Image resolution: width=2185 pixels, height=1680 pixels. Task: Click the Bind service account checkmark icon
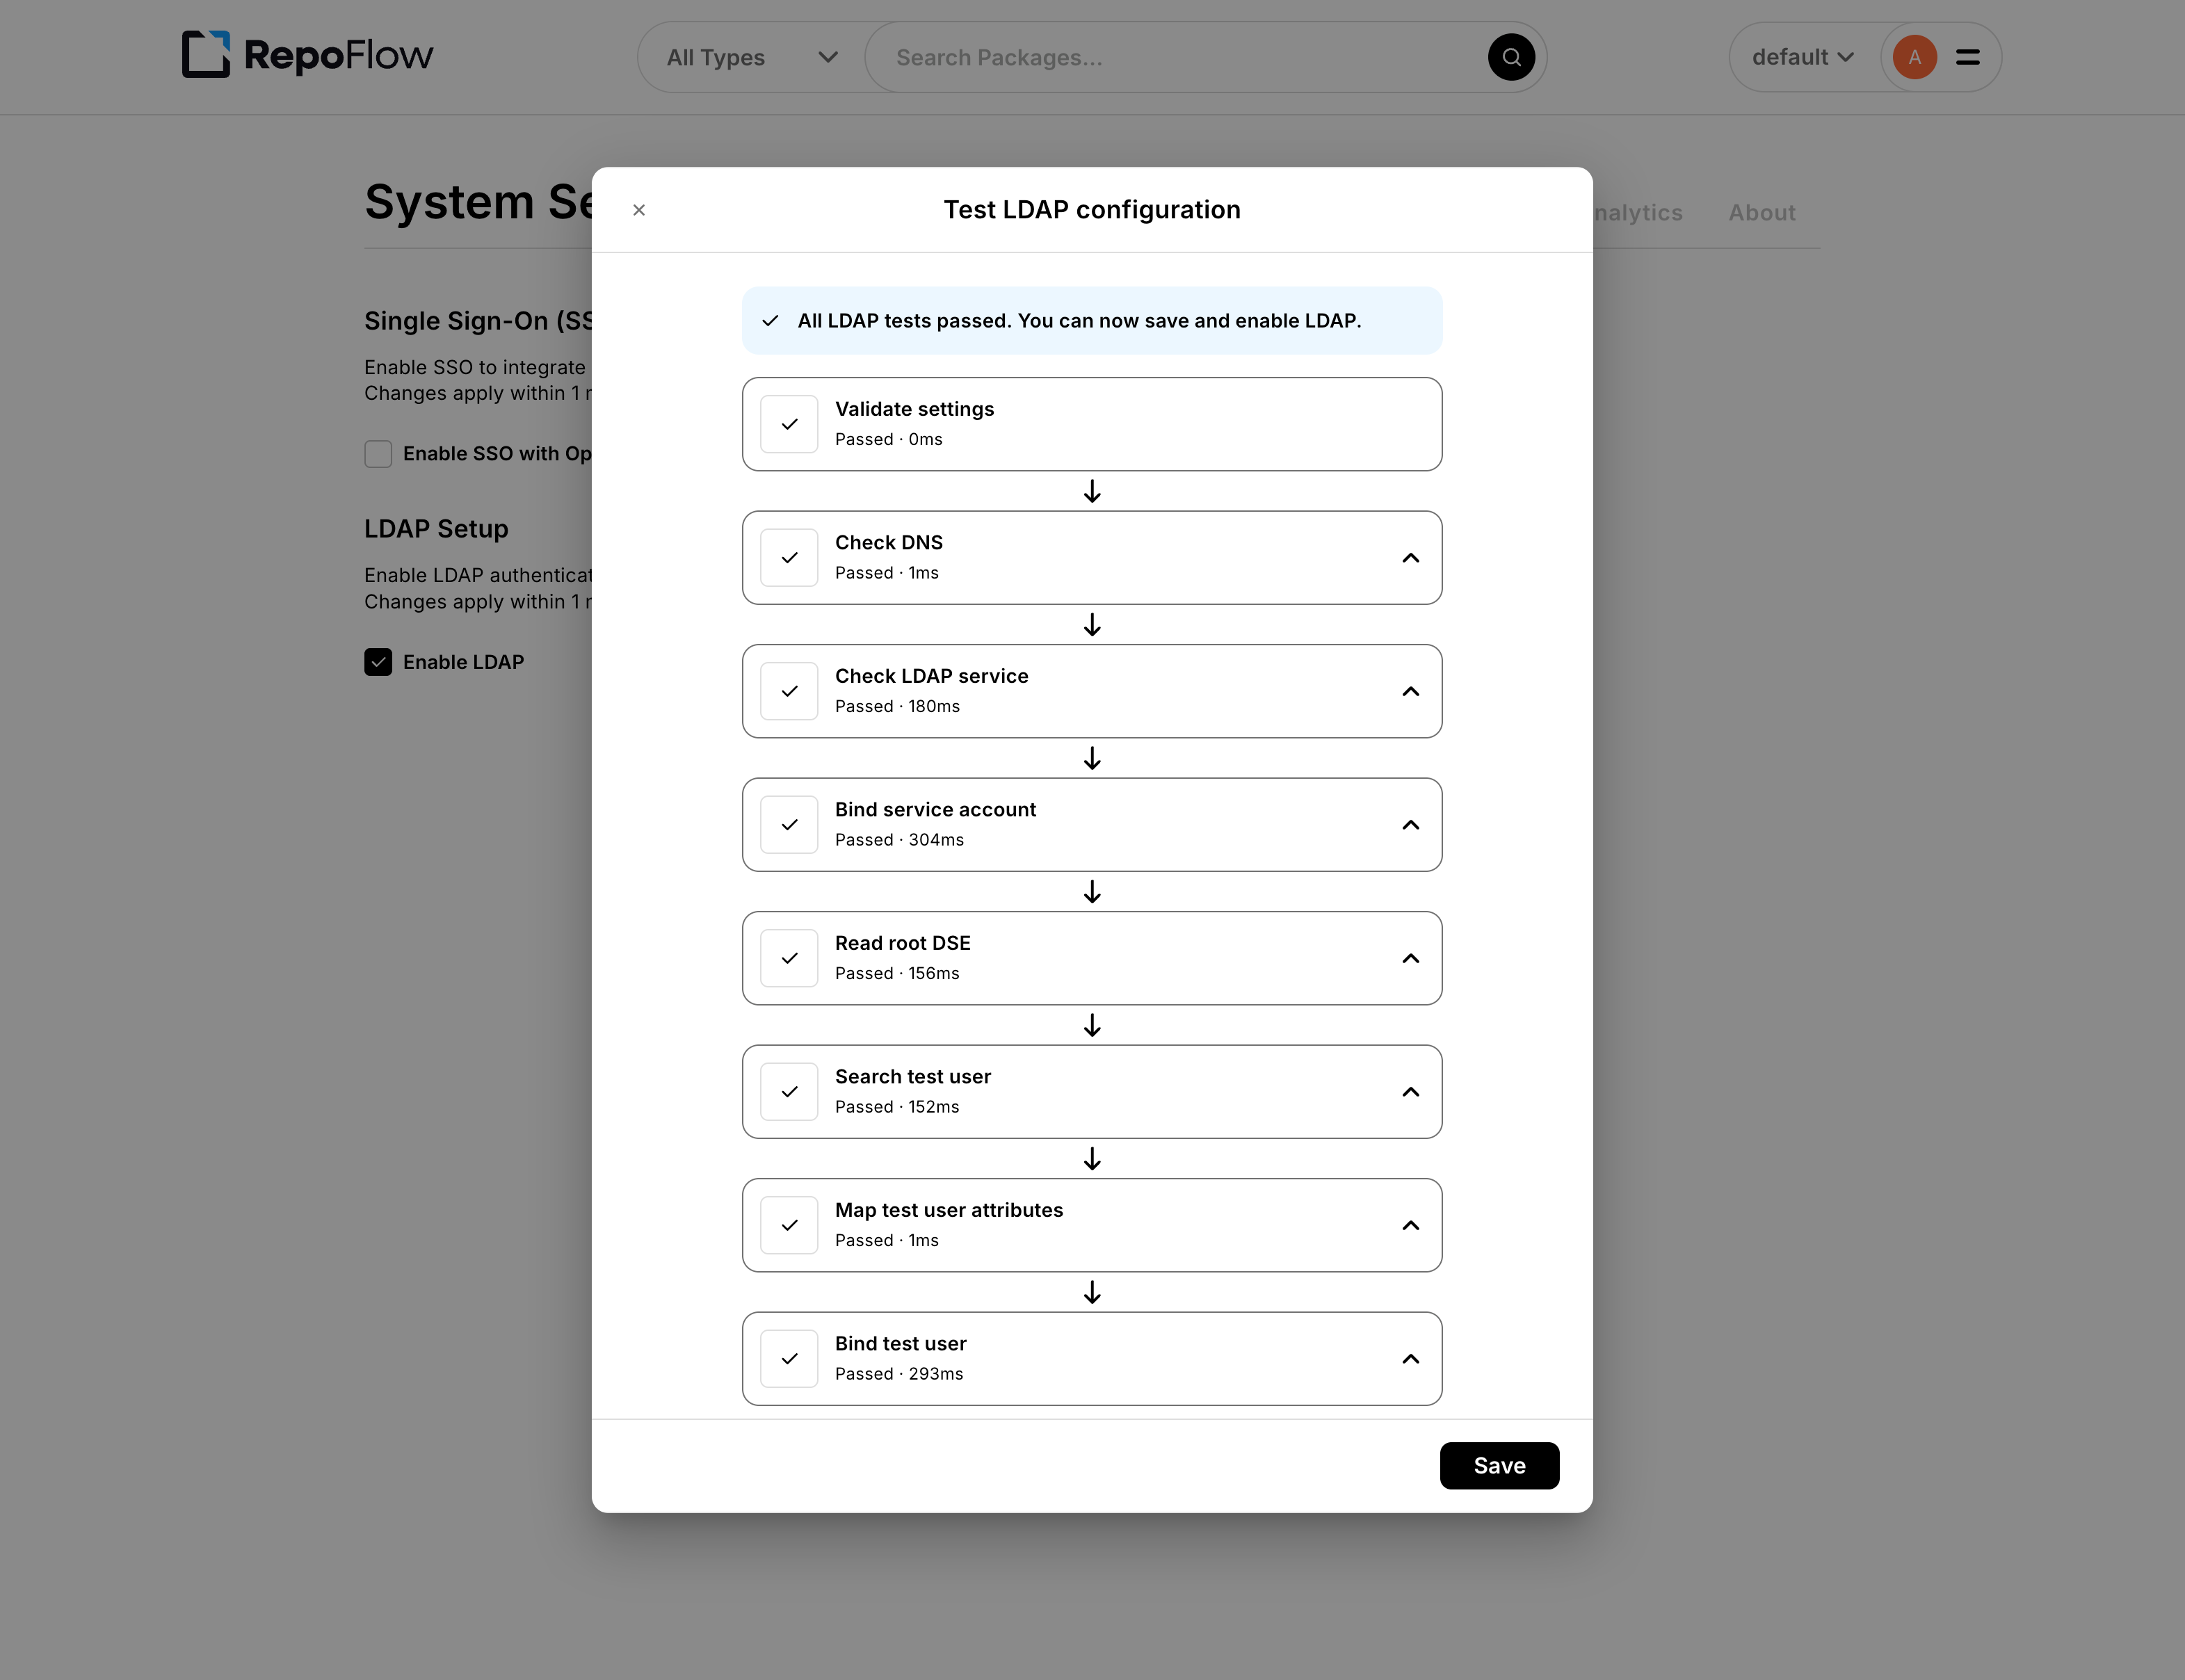(x=789, y=824)
